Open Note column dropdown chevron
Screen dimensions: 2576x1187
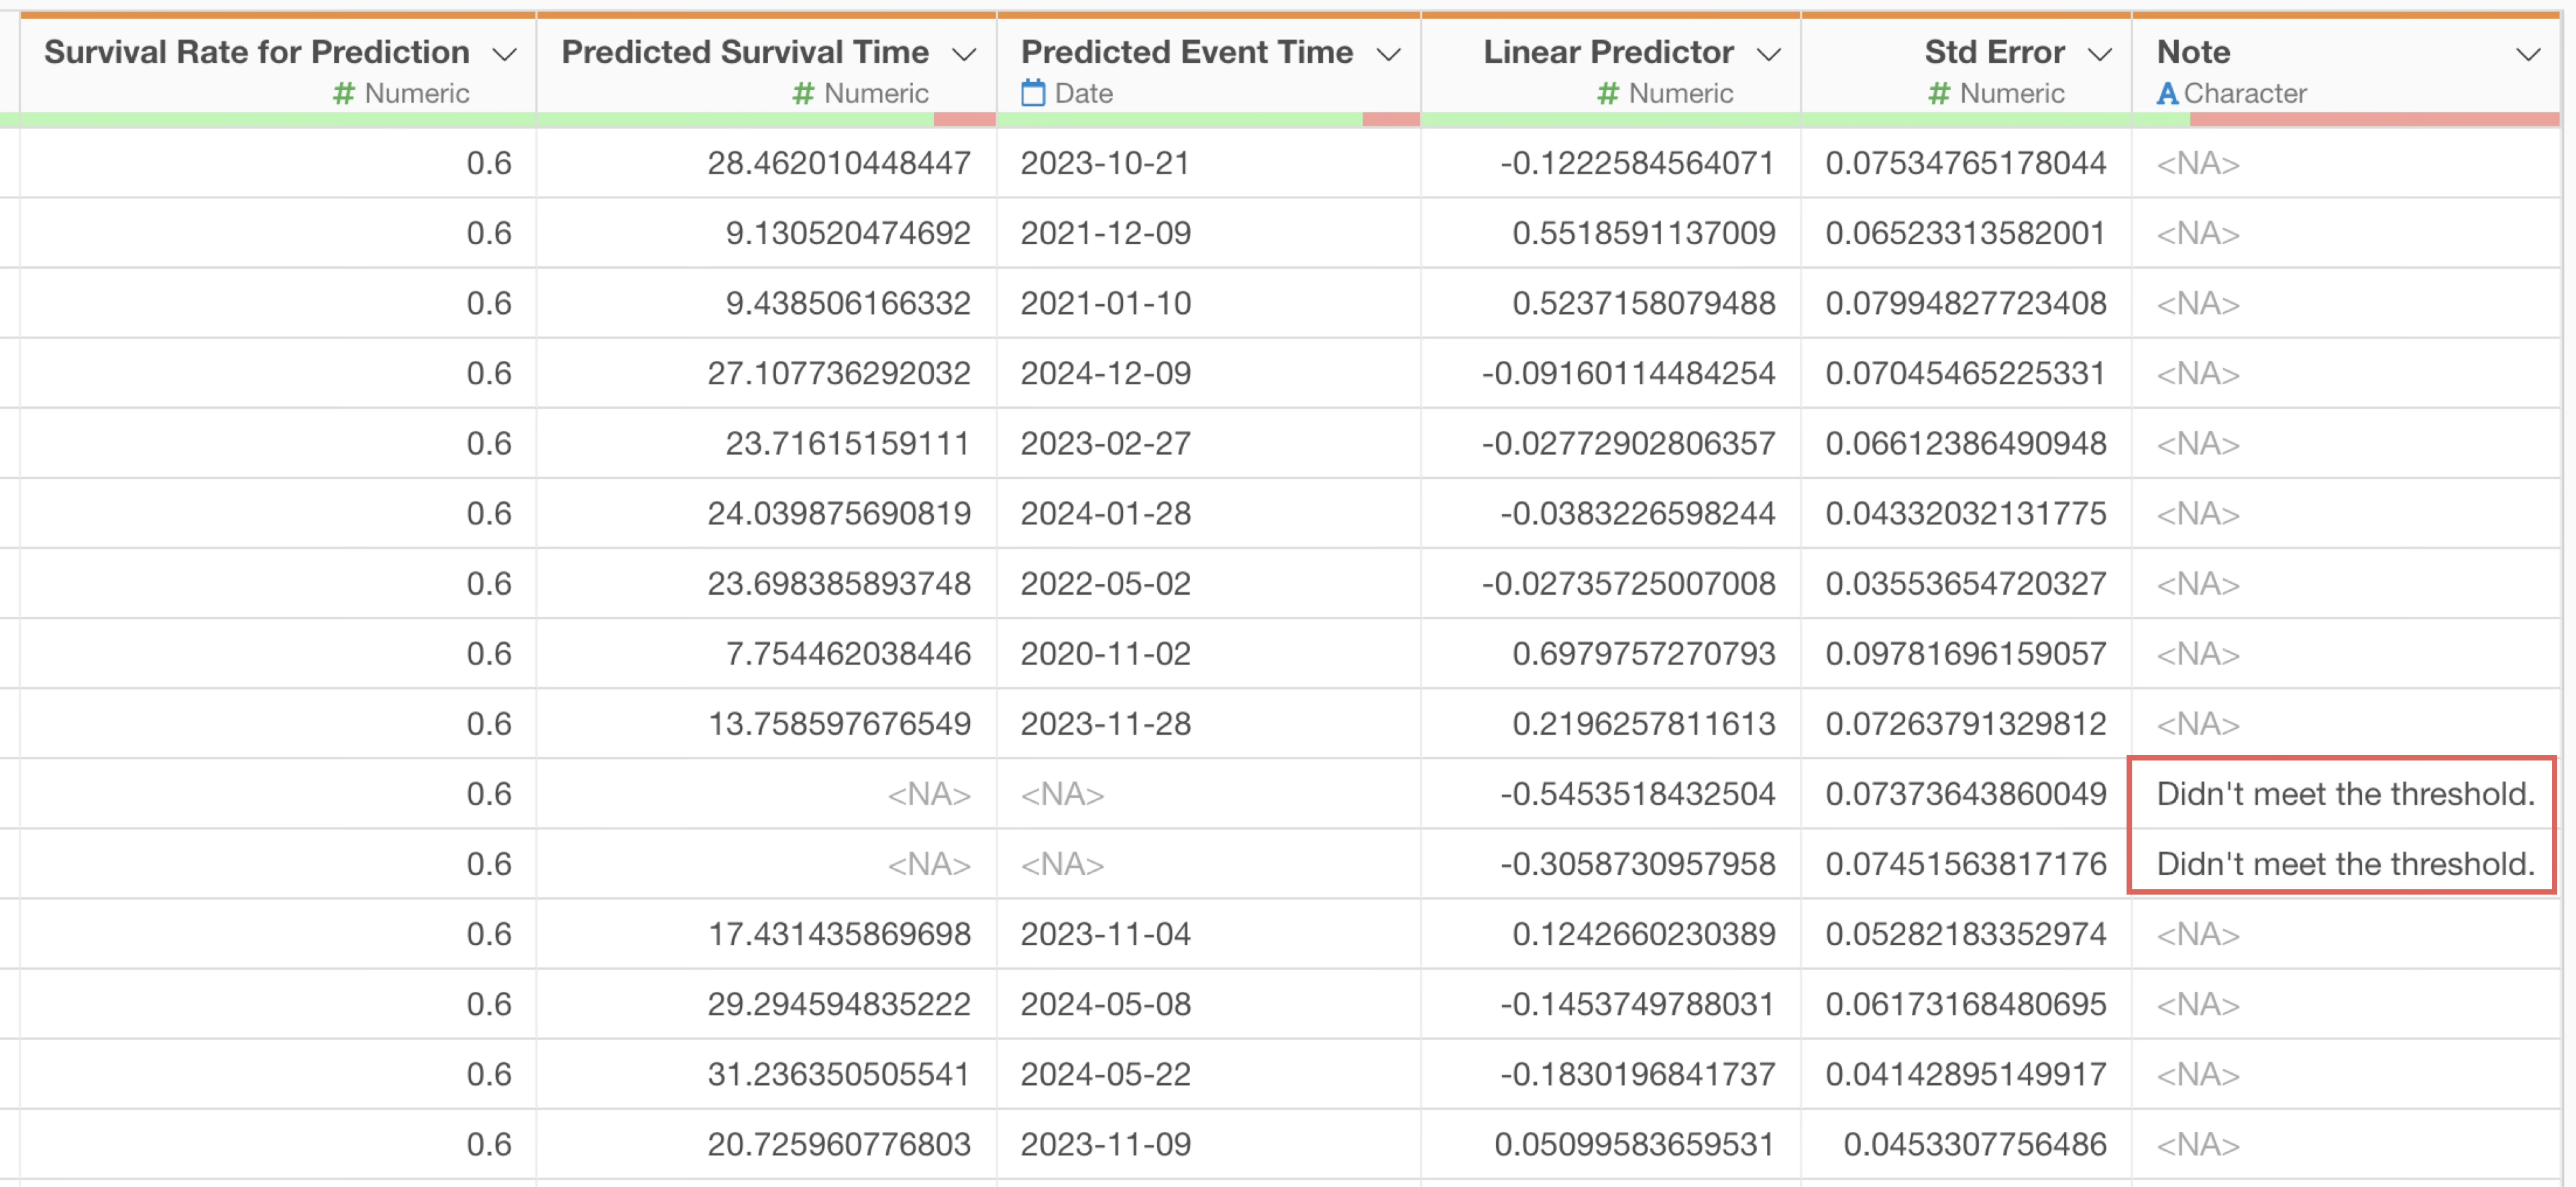(2528, 54)
